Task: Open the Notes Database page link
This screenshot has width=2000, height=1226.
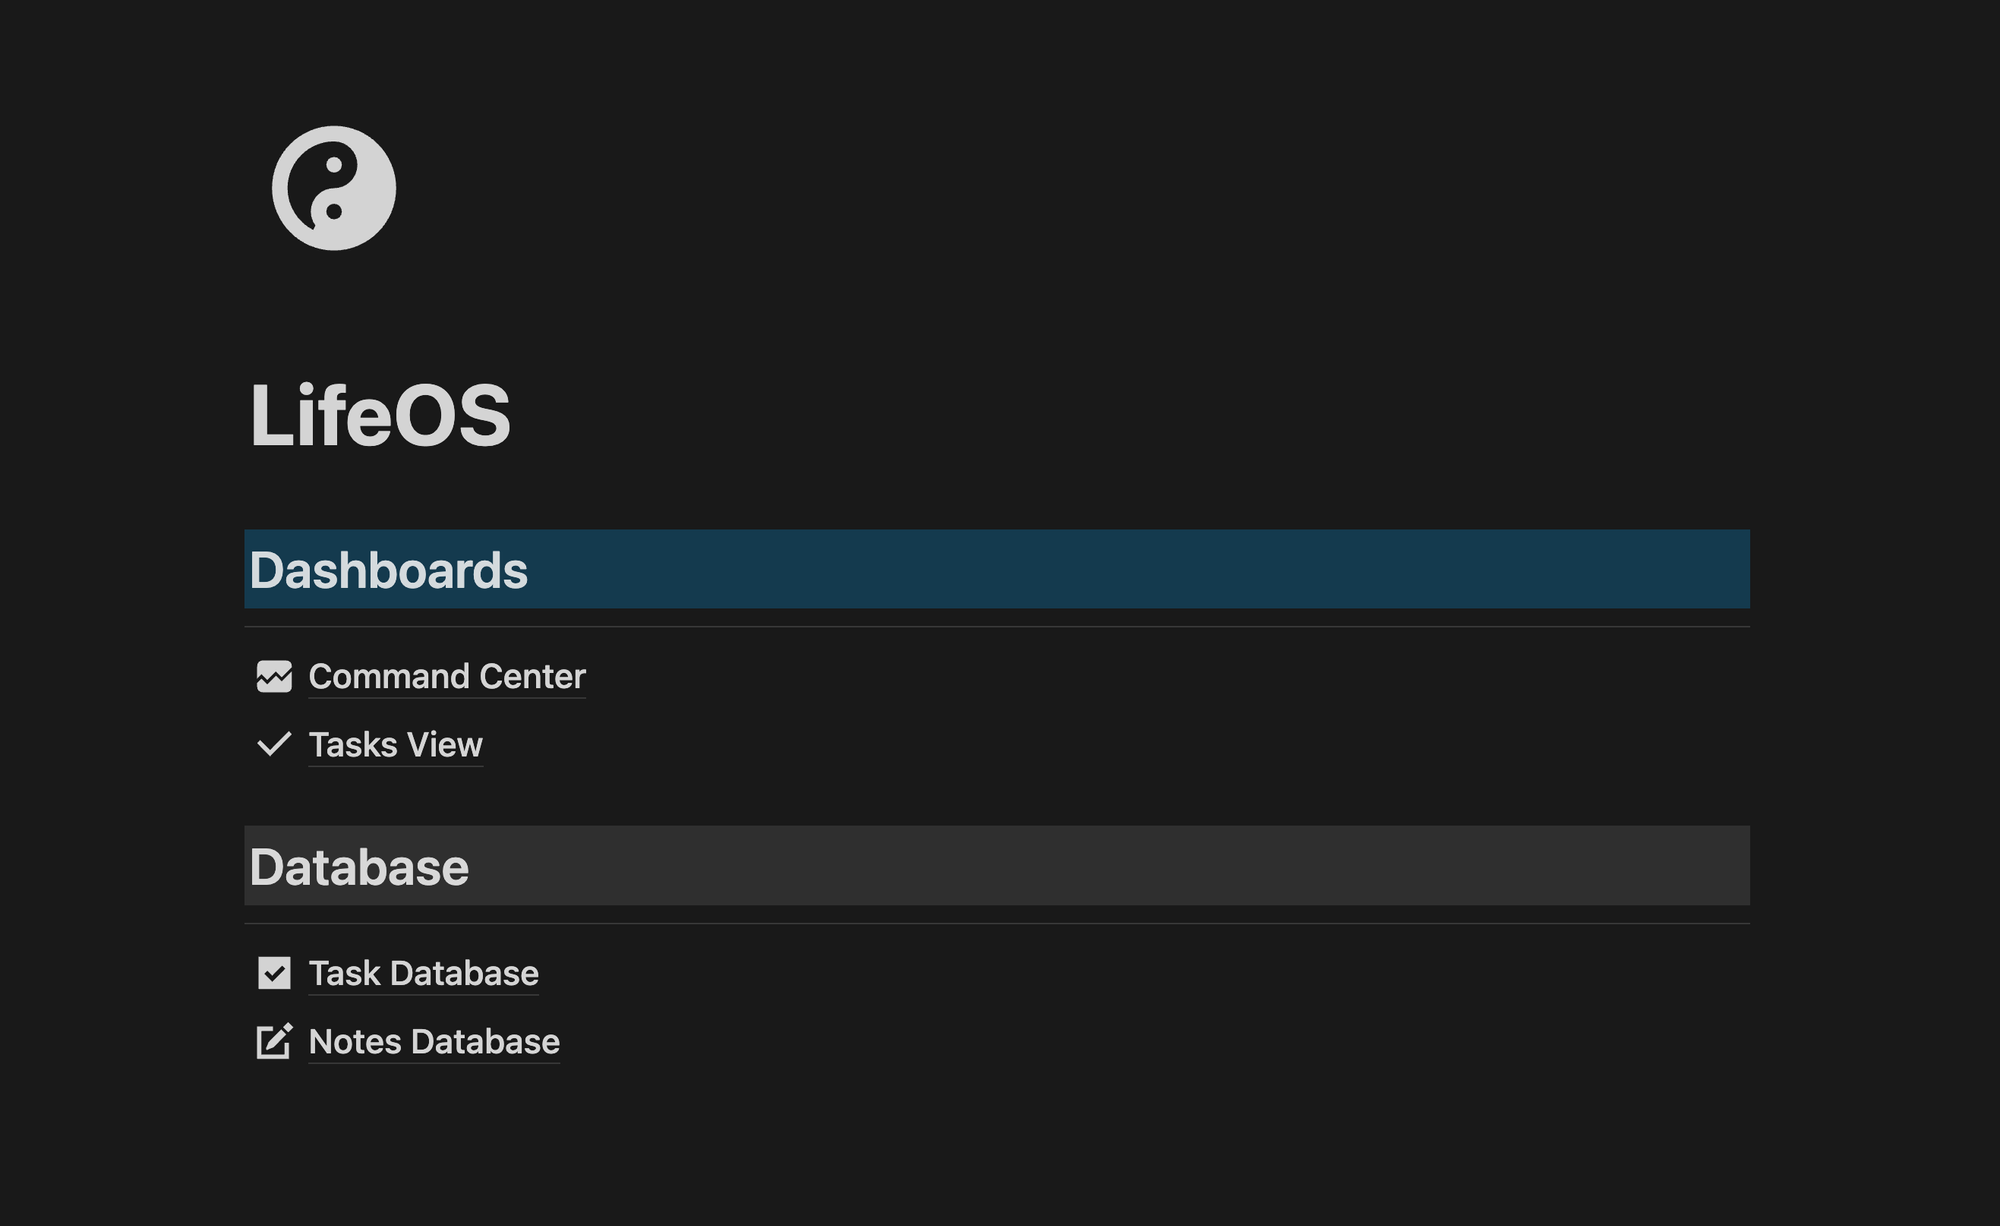Action: coord(434,1041)
